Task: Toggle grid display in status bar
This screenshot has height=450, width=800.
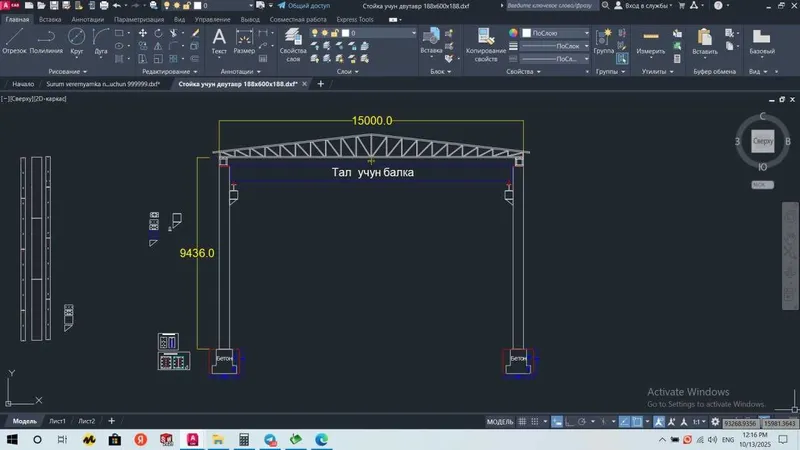Action: [522, 421]
